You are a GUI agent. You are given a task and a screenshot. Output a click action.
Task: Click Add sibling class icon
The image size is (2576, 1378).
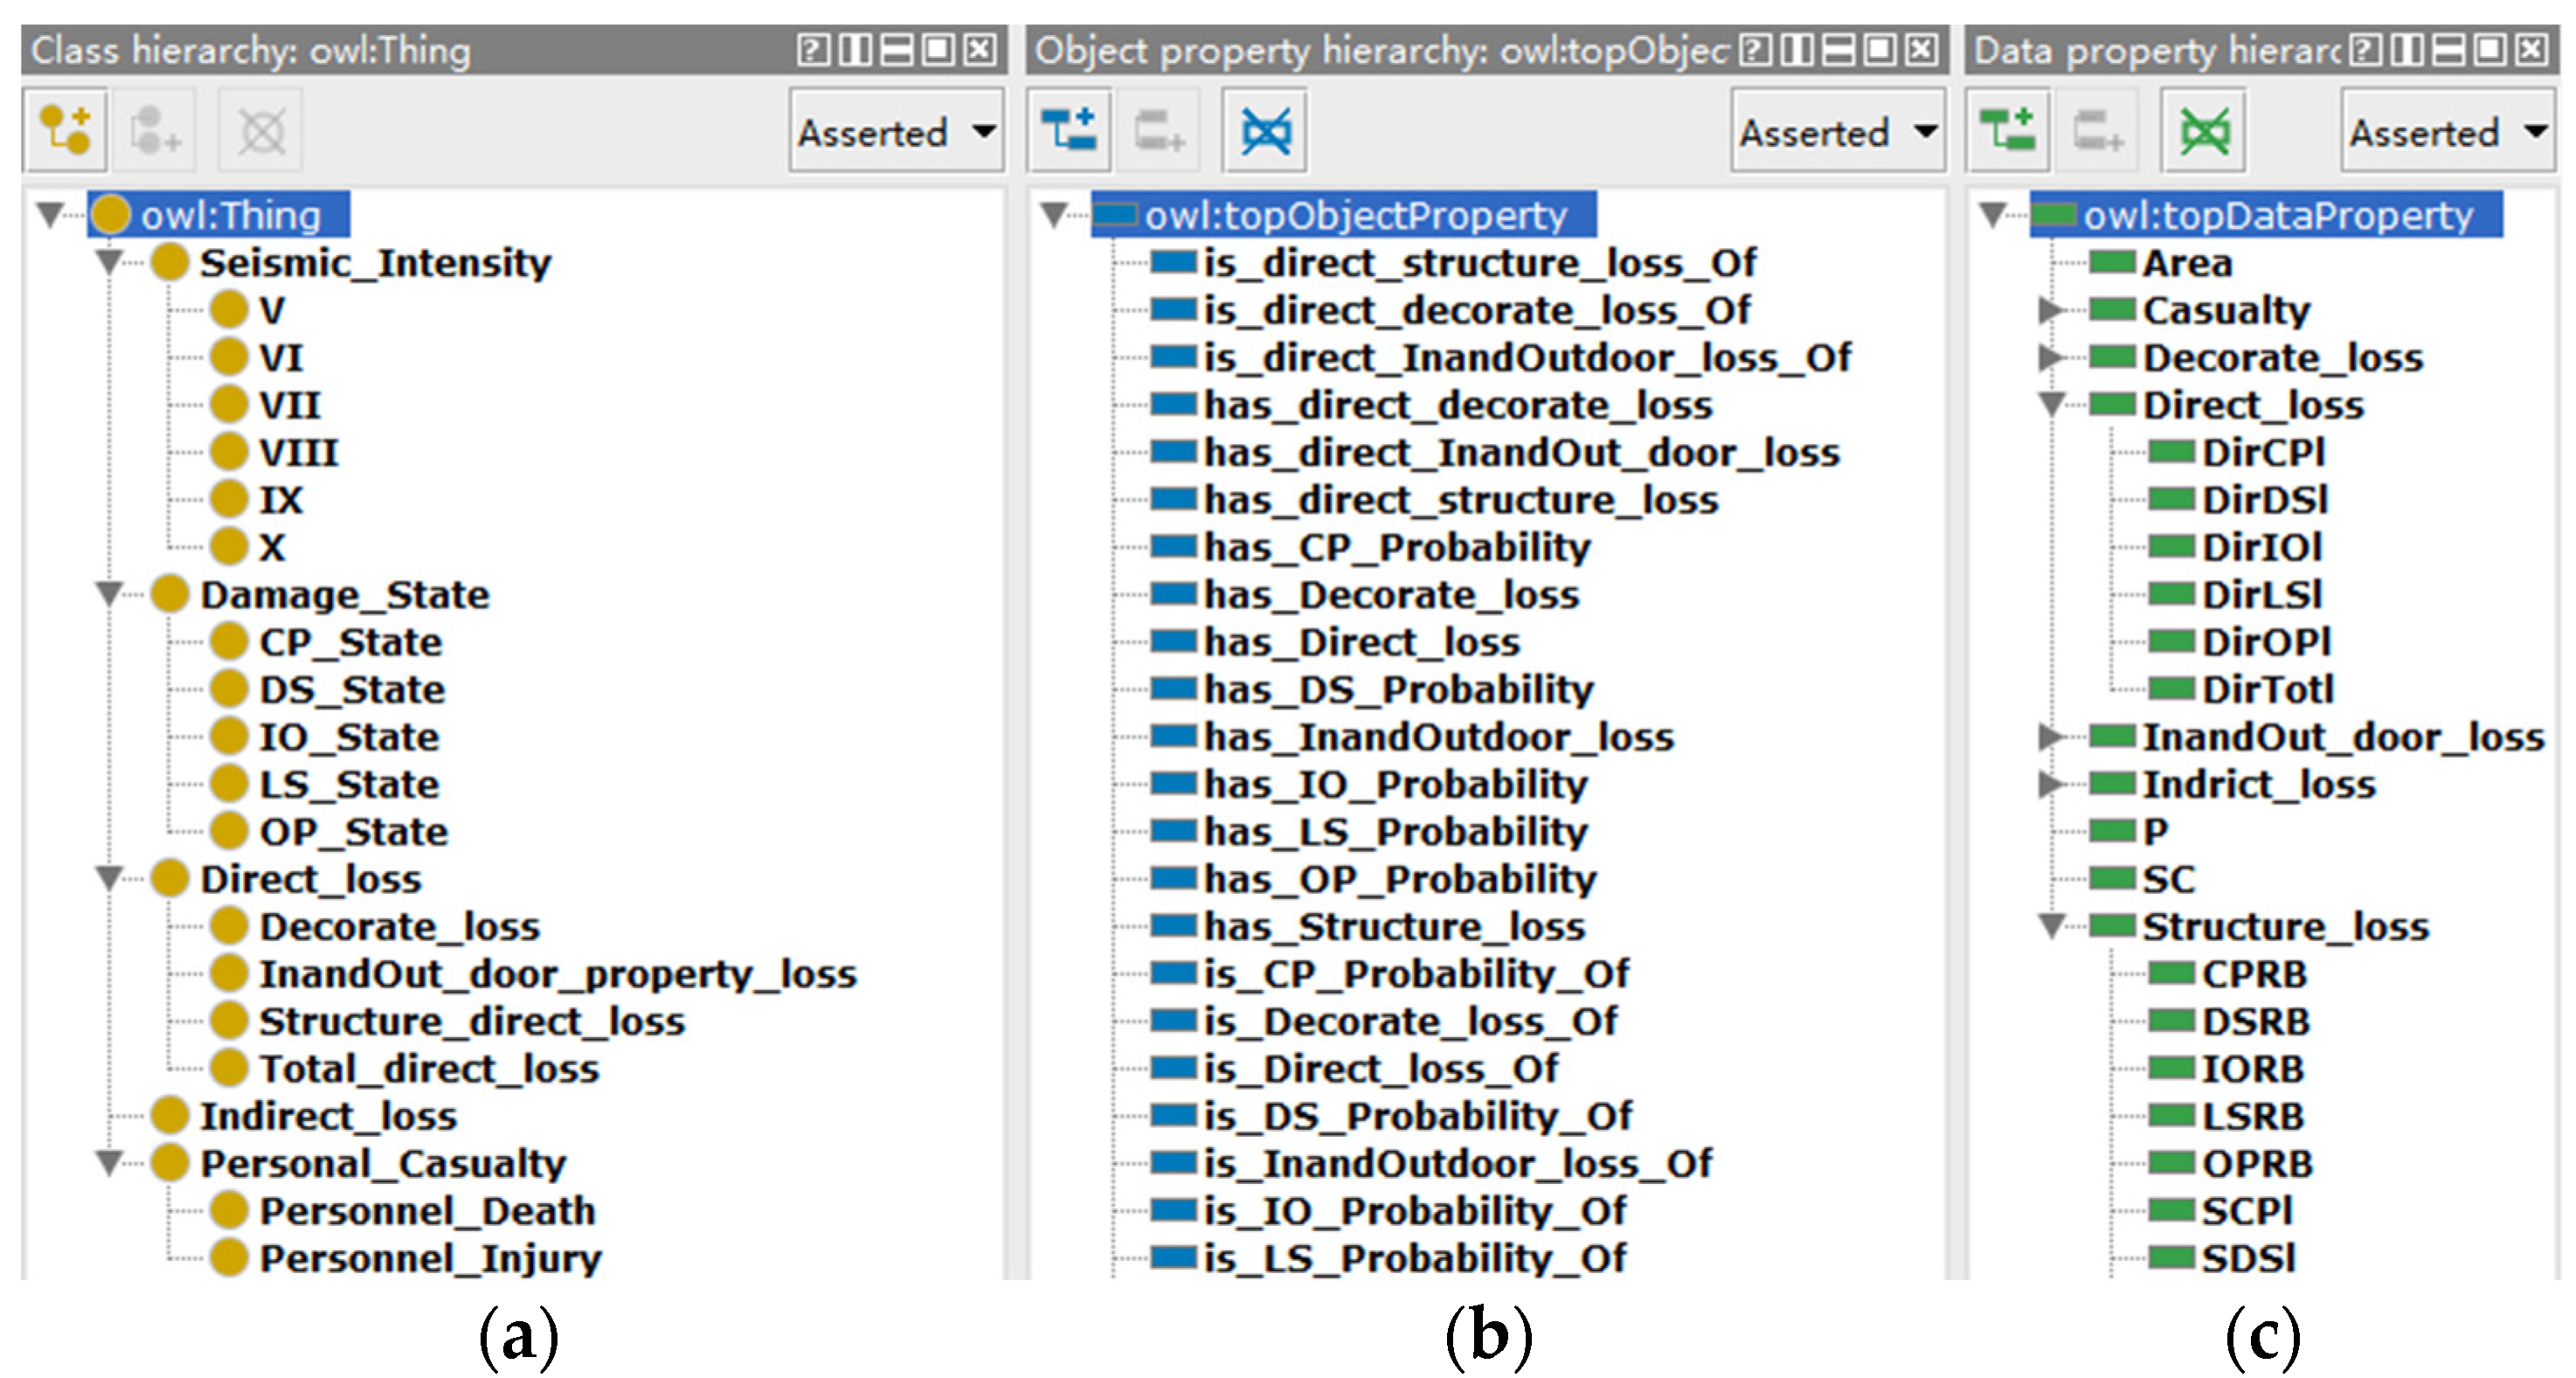154,131
